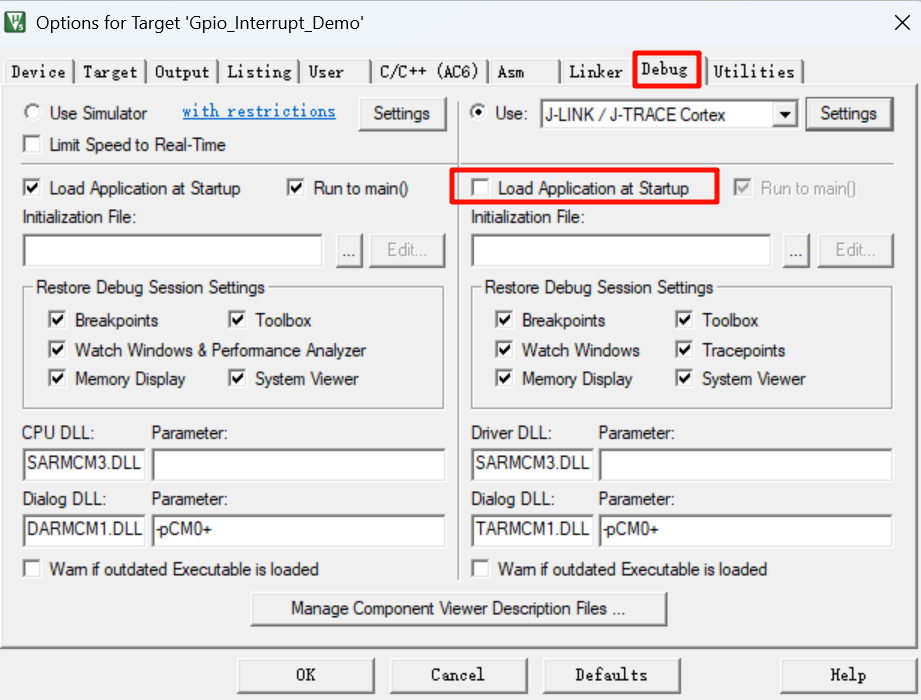This screenshot has height=700, width=921.
Task: Click the CPU DLL Parameter field
Action: (298, 464)
